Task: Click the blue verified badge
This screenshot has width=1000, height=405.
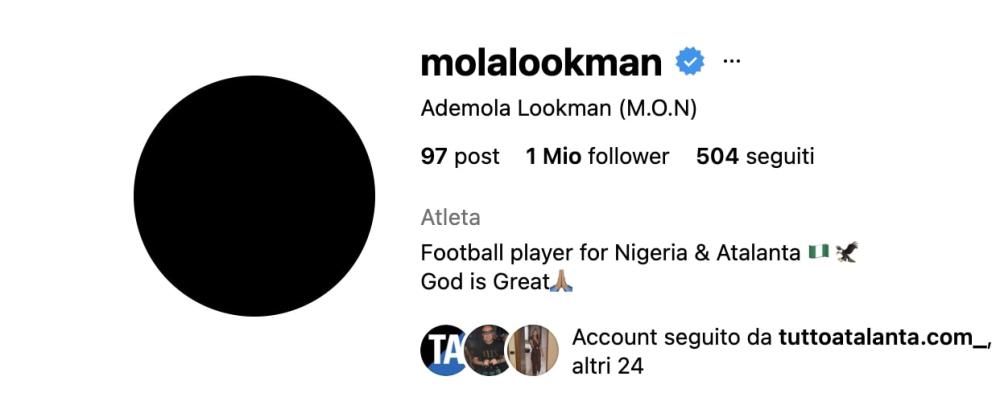Action: pos(690,62)
